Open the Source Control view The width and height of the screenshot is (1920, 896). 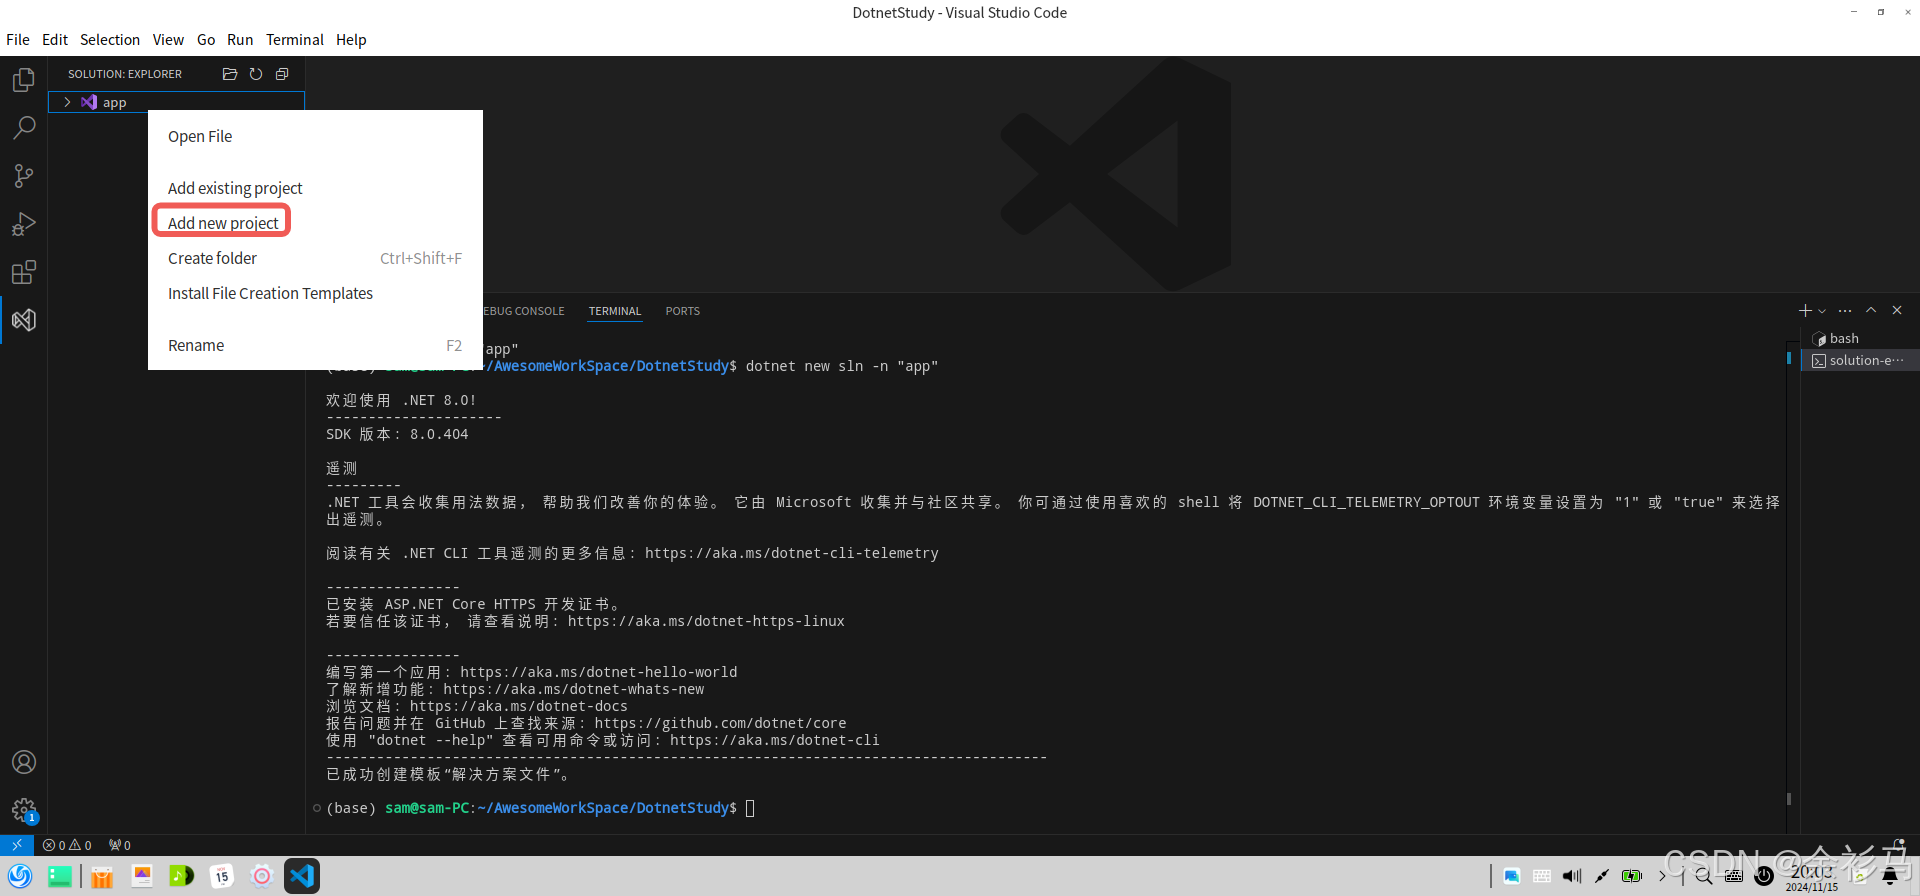coord(24,175)
